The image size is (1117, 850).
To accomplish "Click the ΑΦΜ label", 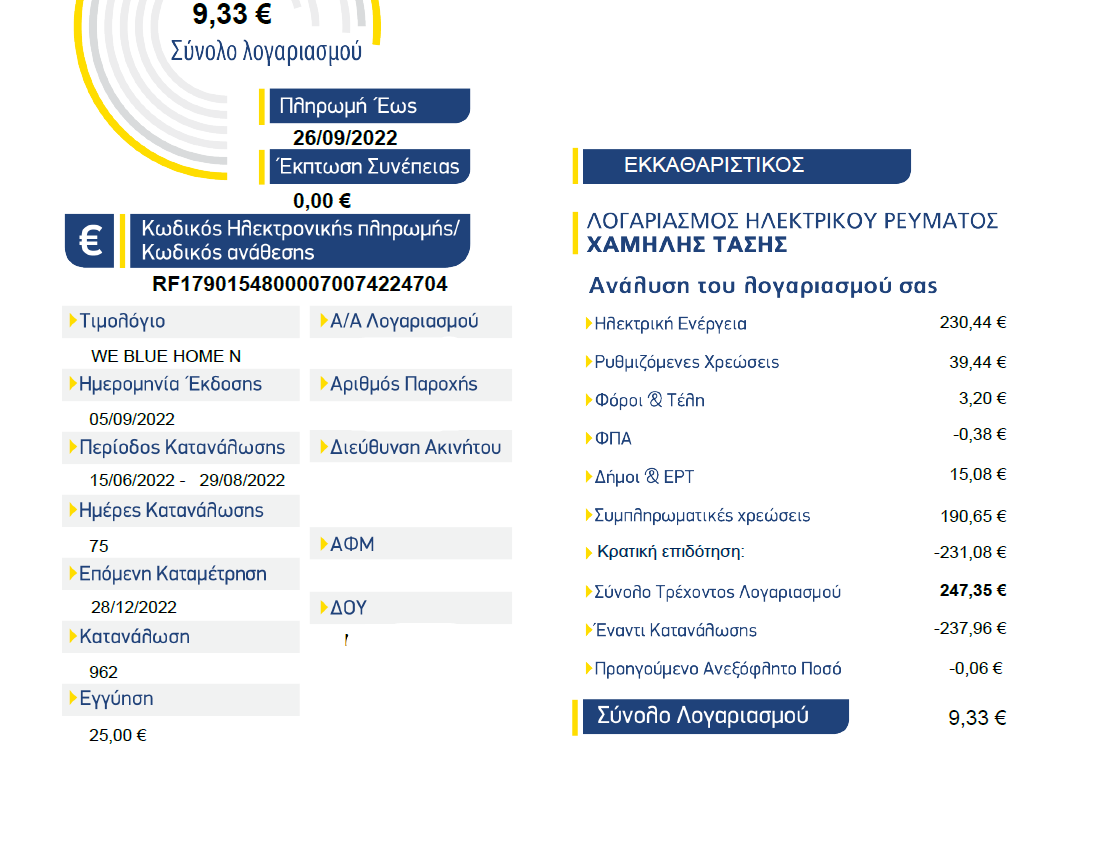I will (x=352, y=544).
